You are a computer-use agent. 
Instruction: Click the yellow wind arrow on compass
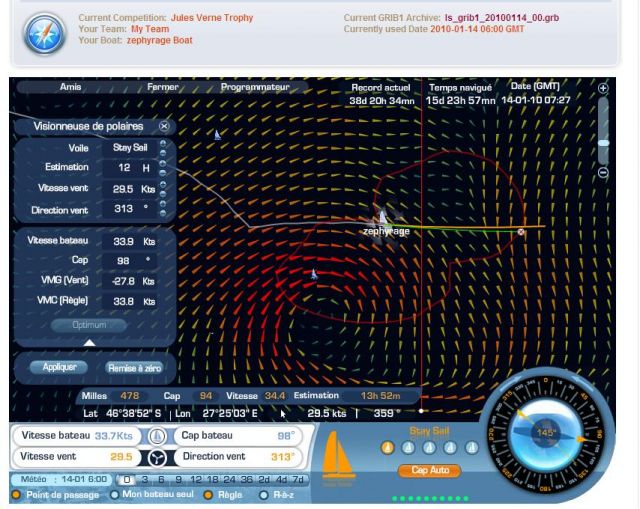click(x=521, y=415)
